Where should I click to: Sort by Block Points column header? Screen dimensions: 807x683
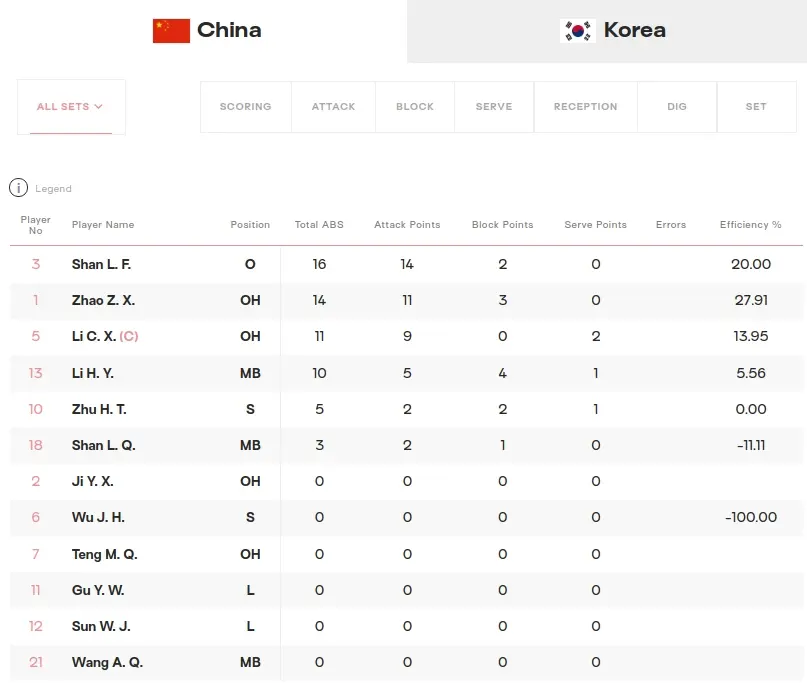[x=502, y=224]
